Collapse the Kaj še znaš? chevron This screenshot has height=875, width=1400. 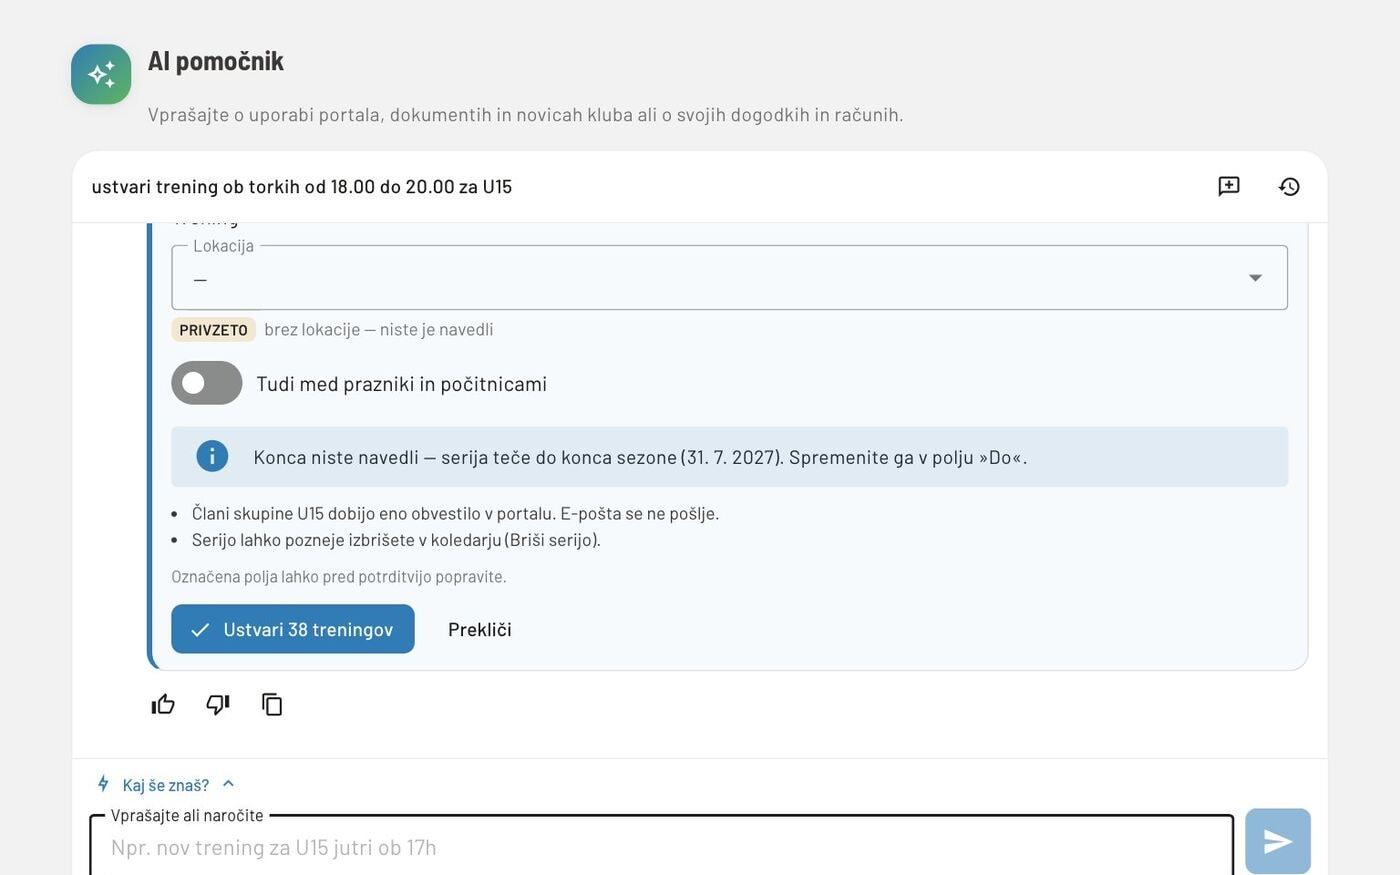(228, 784)
